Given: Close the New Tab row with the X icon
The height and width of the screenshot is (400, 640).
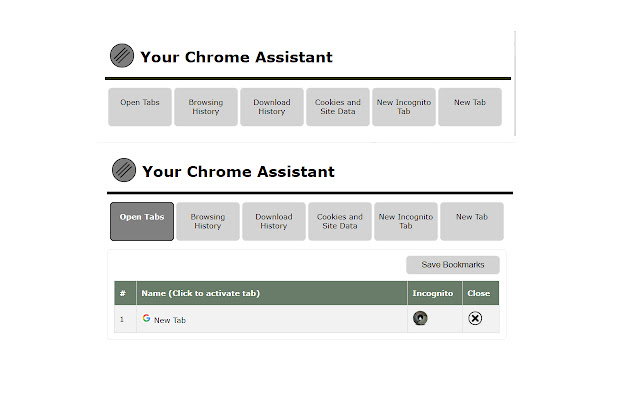Looking at the screenshot, I should [475, 318].
